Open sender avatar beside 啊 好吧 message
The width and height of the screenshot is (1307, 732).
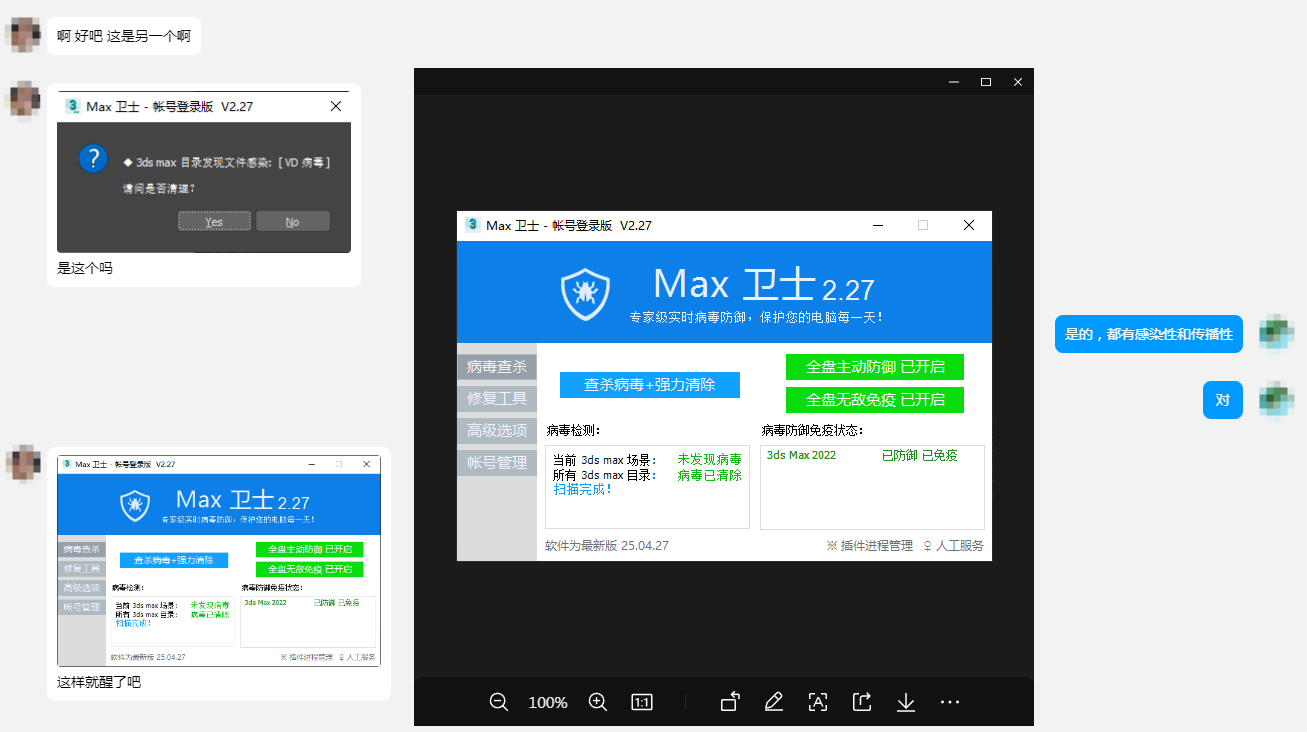[23, 35]
